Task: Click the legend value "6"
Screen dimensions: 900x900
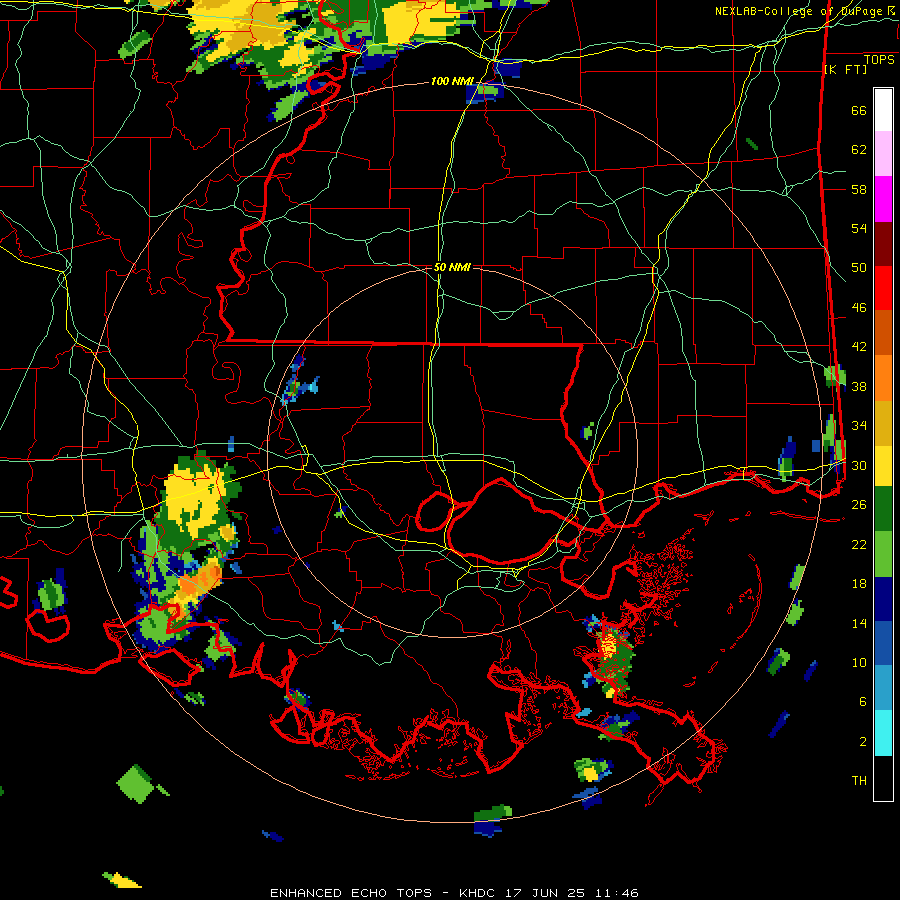Action: point(863,701)
